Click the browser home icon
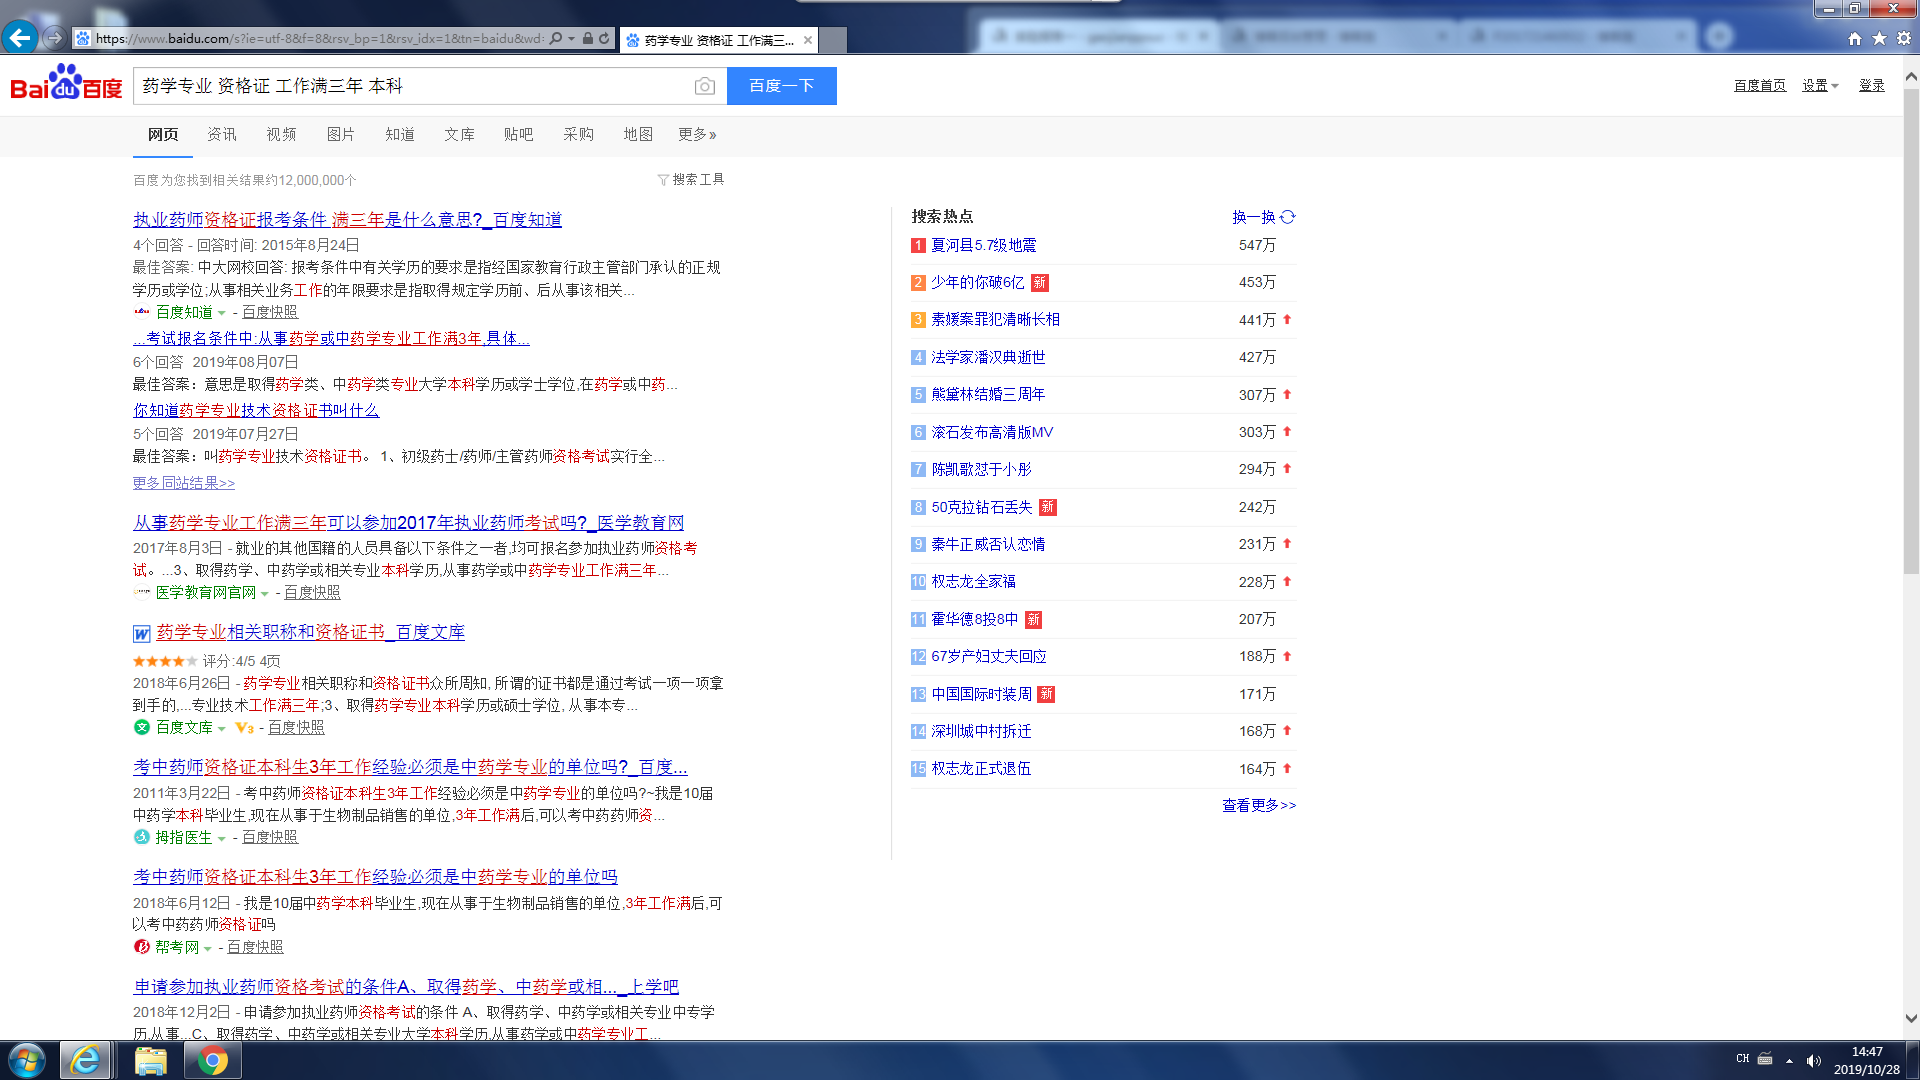 click(x=1855, y=39)
